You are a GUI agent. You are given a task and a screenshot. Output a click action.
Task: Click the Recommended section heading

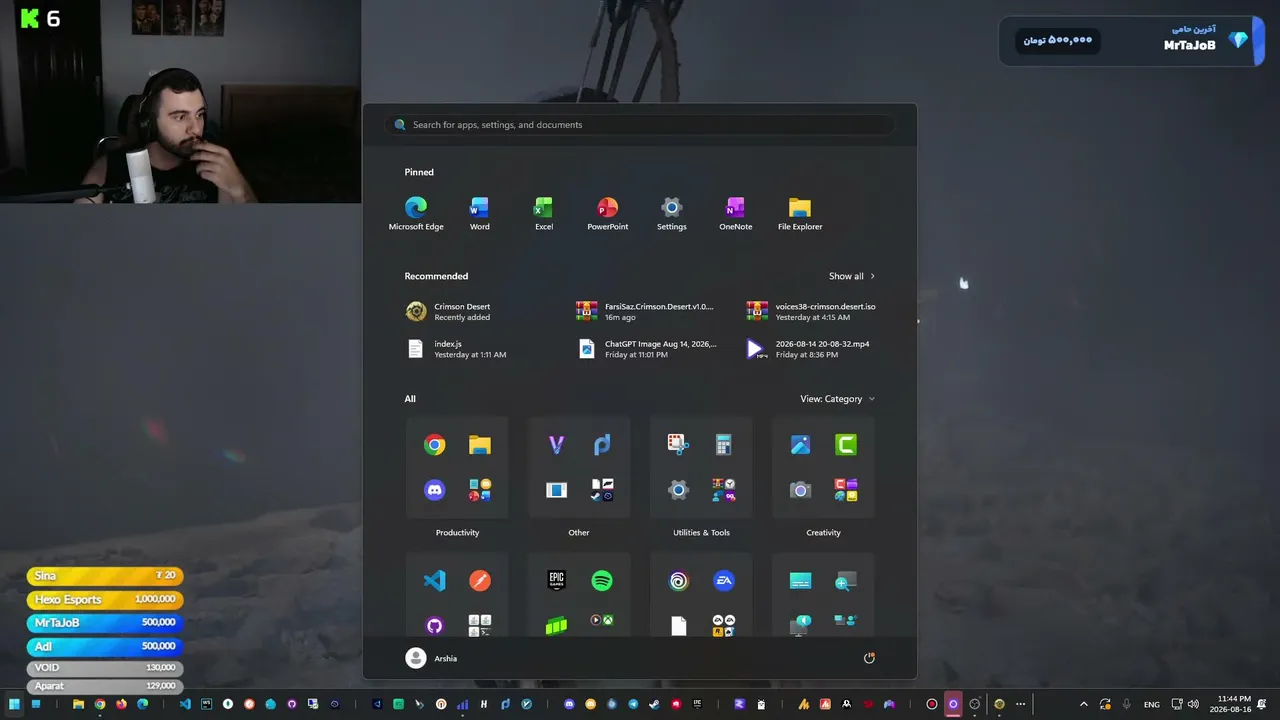[x=436, y=276]
